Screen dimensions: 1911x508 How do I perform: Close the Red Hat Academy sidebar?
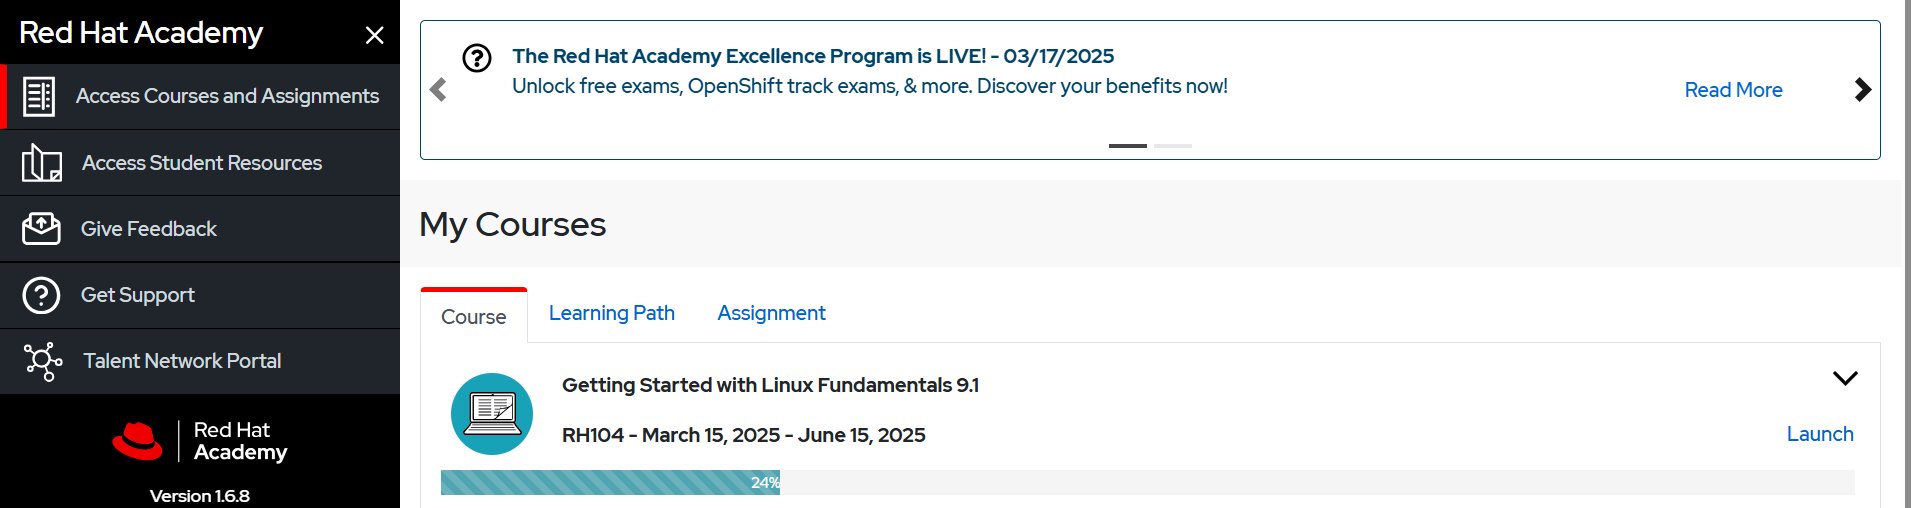(x=375, y=35)
